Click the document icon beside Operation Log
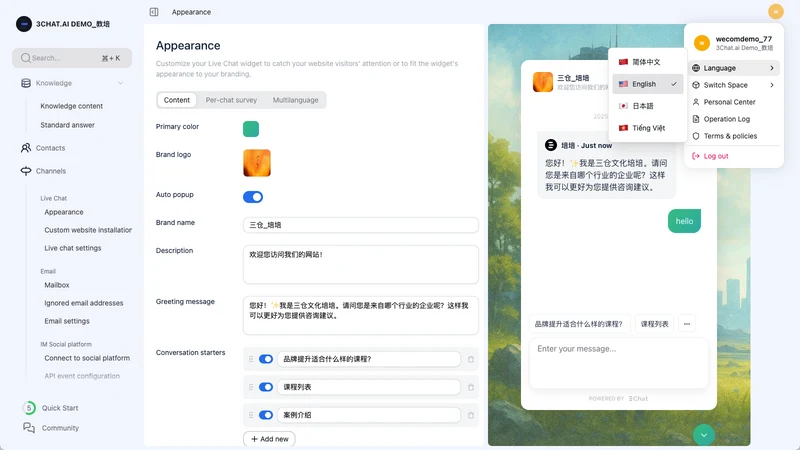800x450 pixels. 696,119
